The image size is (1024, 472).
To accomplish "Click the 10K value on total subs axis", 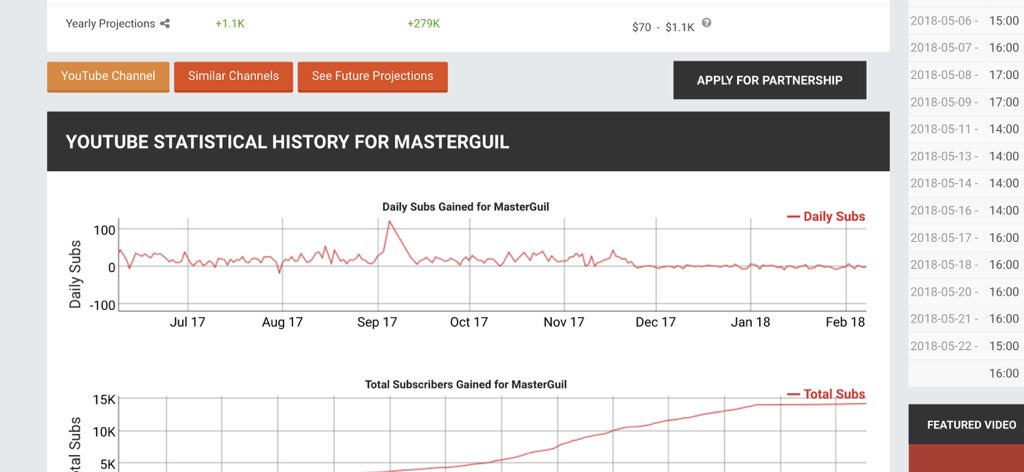I will click(x=103, y=432).
